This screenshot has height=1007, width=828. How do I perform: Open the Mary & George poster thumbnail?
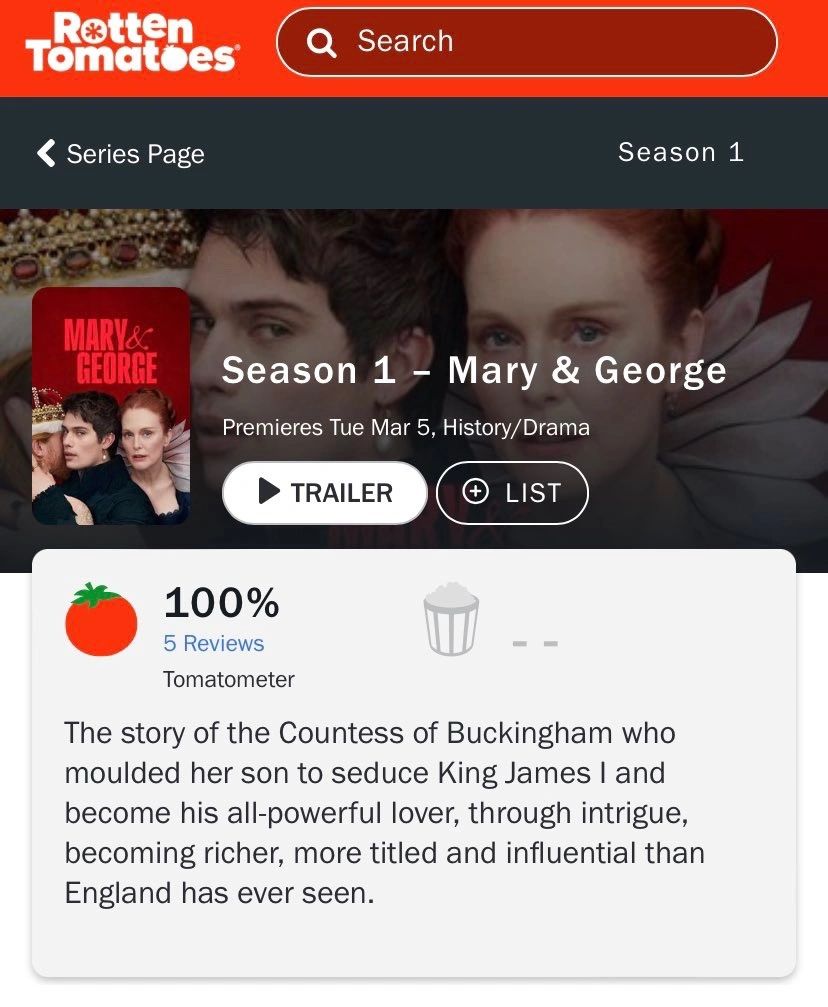111,406
